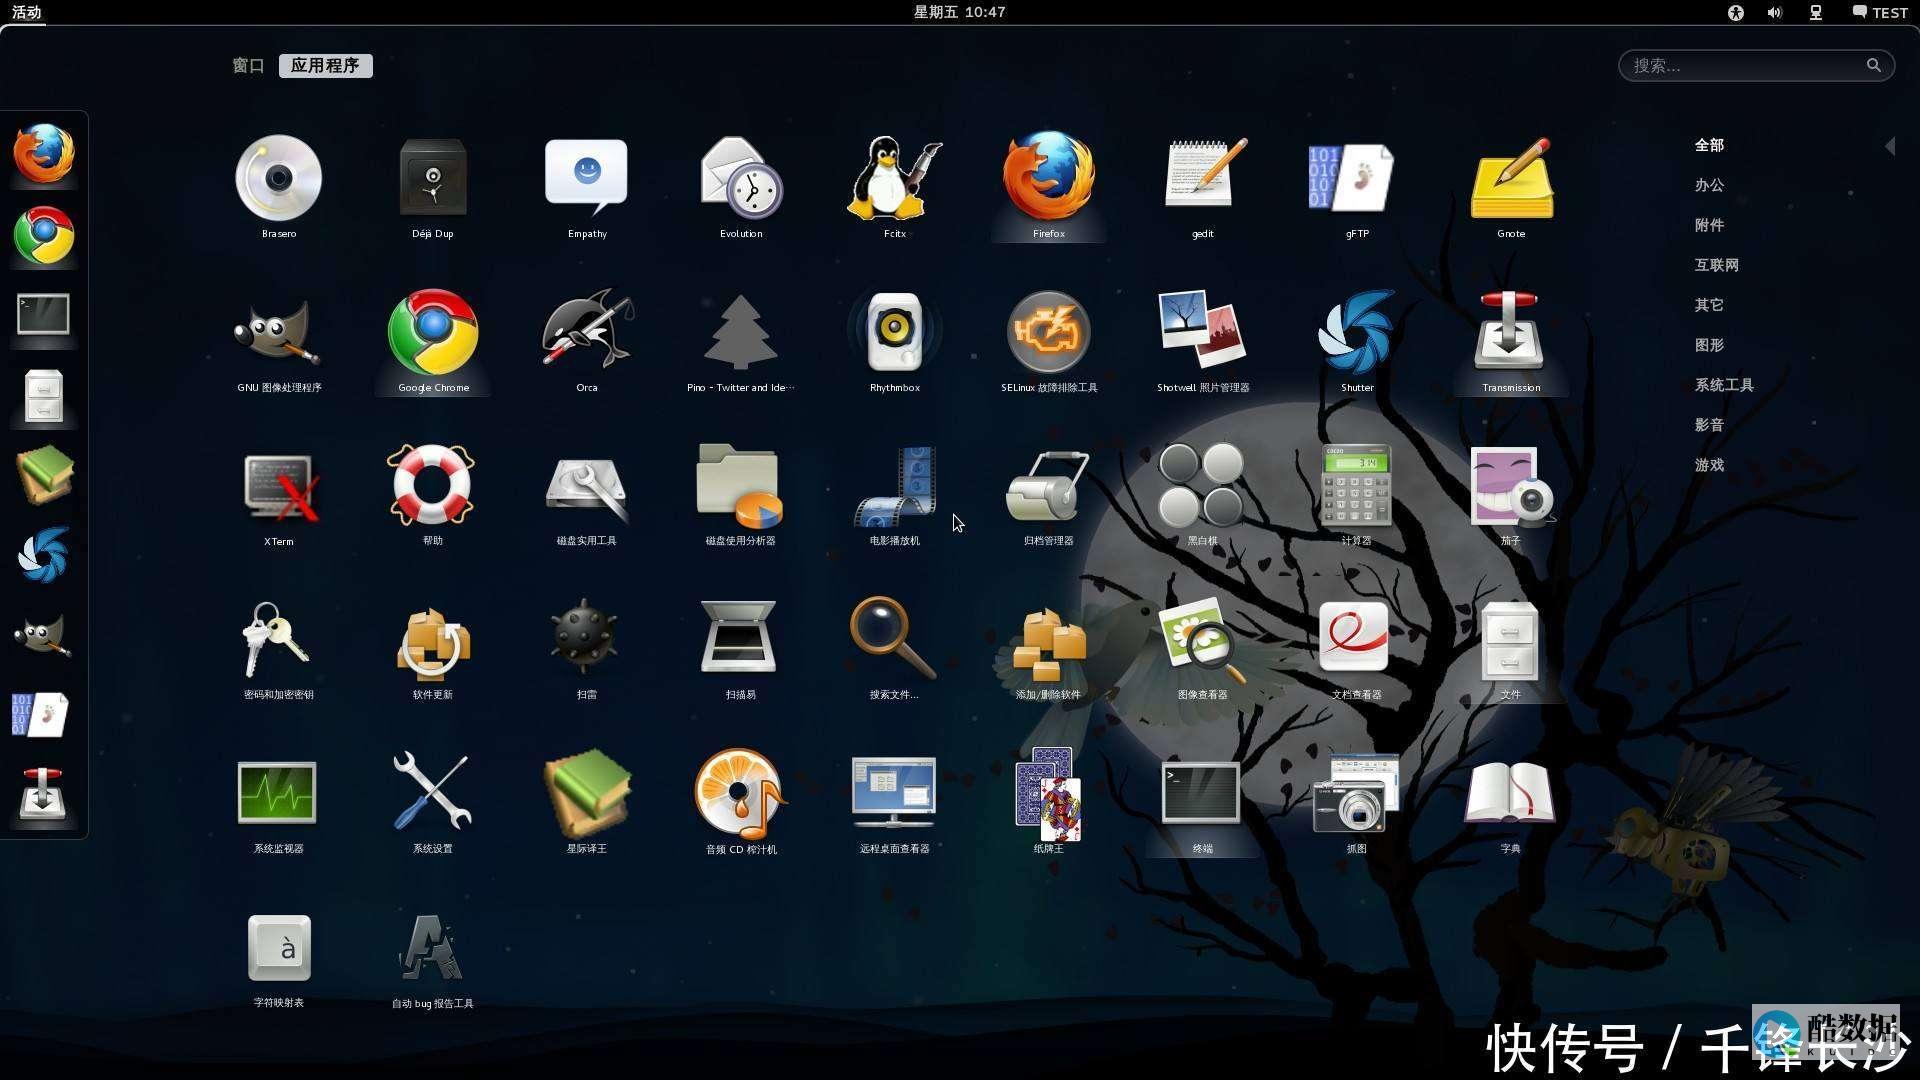This screenshot has width=1920, height=1080.
Task: Open 文档查看器 document viewer
Action: [x=1357, y=649]
